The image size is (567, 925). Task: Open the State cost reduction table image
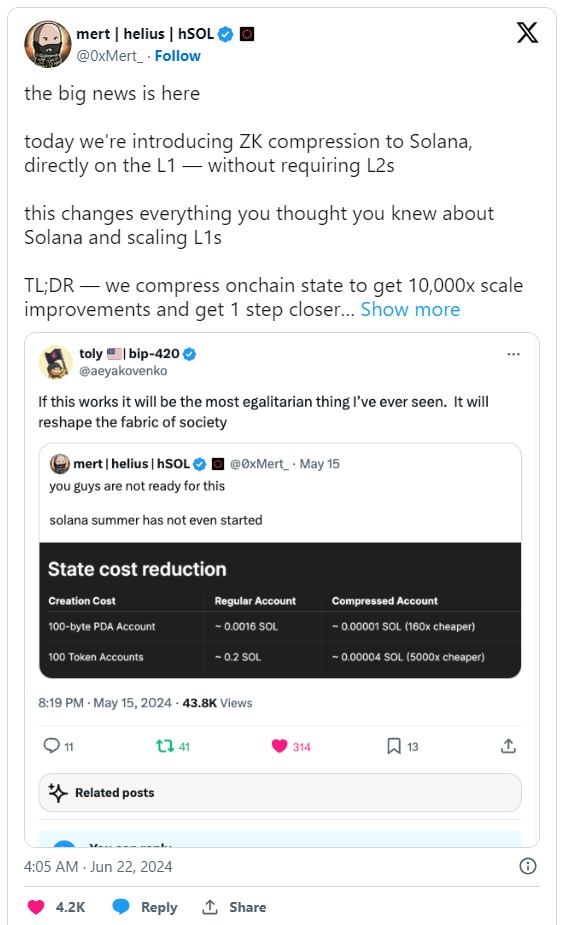coord(280,610)
